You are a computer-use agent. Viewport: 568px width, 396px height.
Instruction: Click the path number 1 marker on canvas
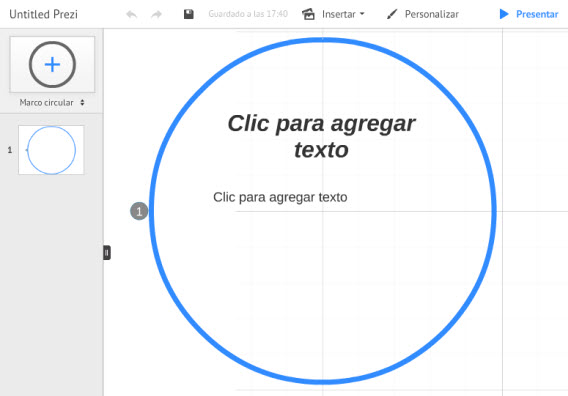(139, 211)
